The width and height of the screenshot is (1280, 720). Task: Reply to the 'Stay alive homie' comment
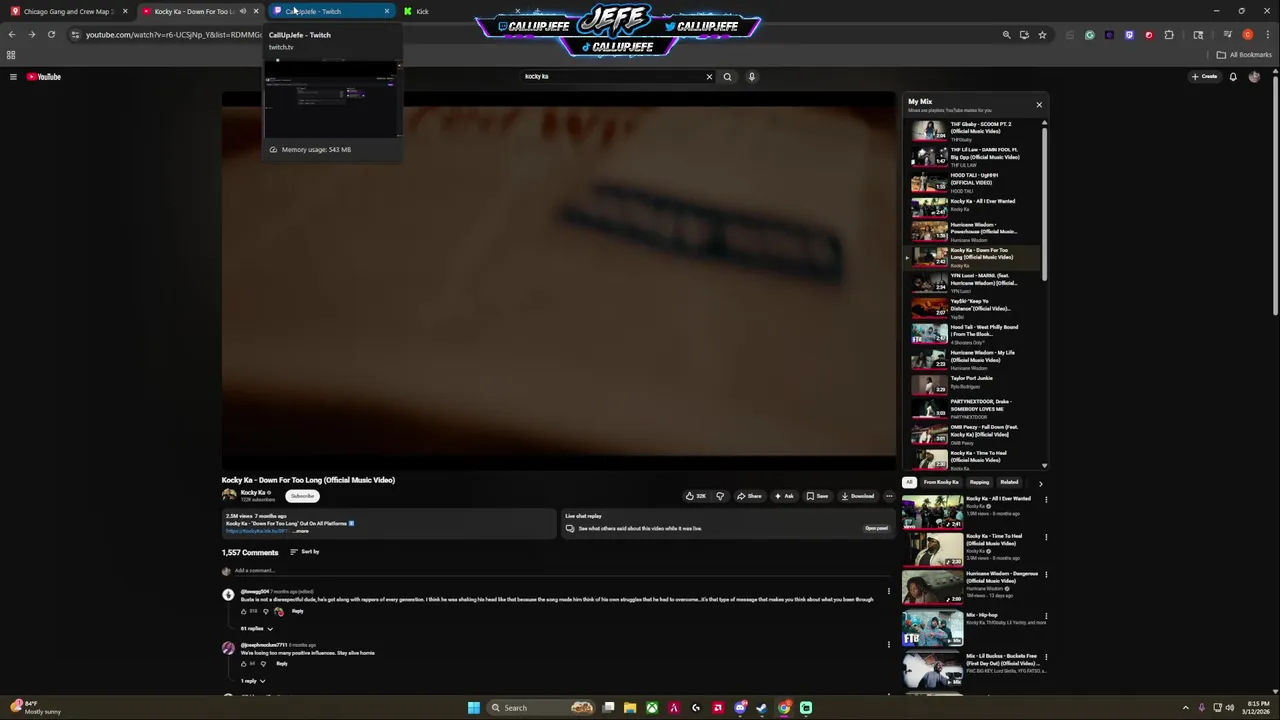click(282, 663)
